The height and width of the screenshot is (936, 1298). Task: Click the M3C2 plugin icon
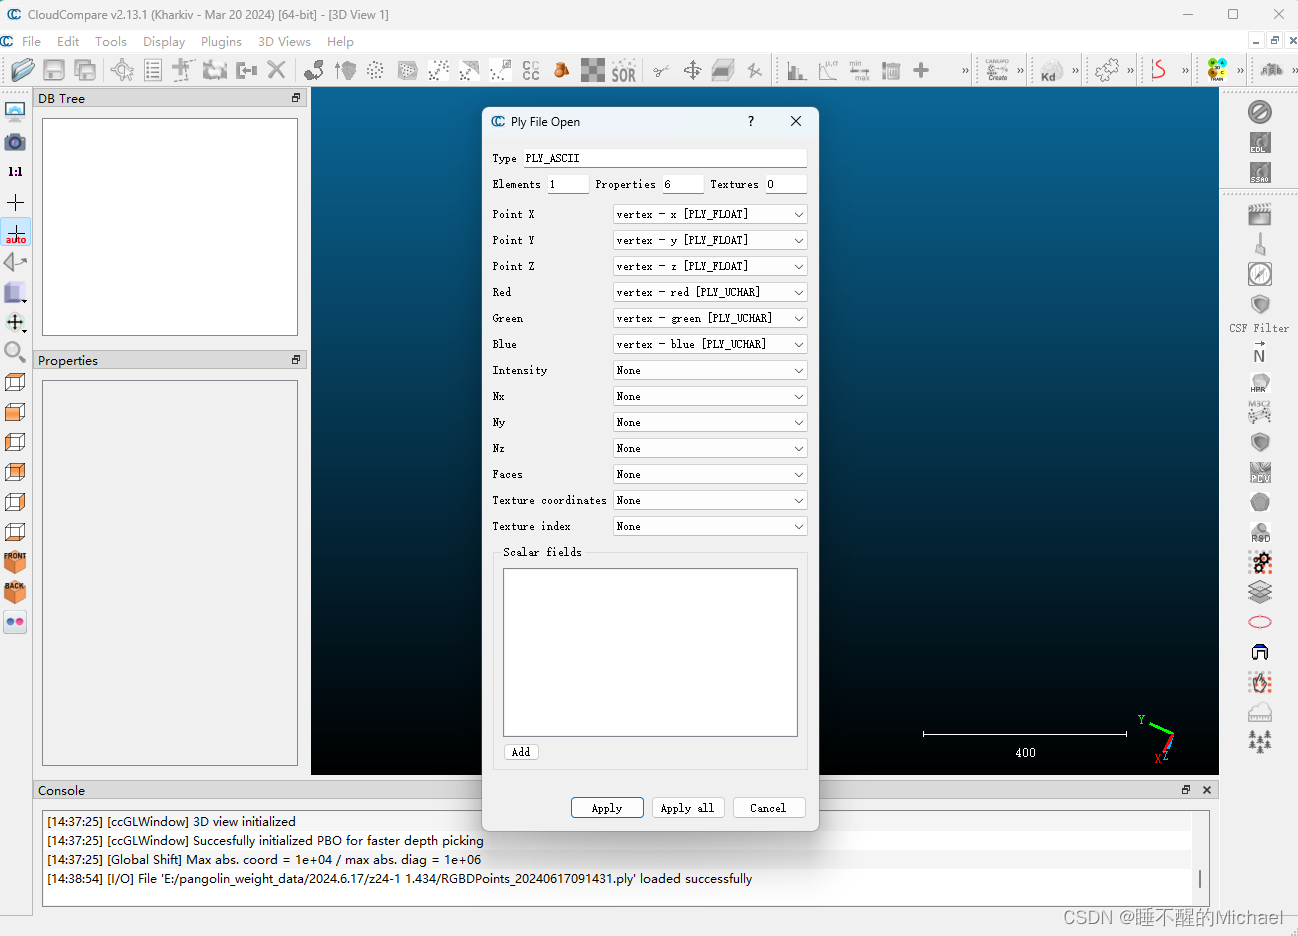[x=1260, y=411]
